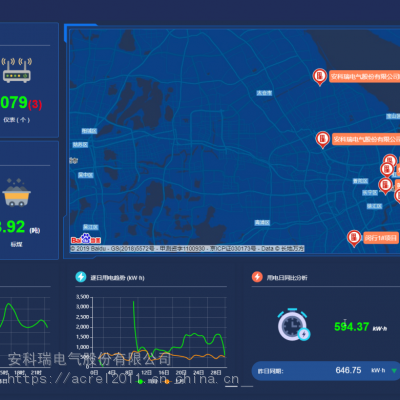Select the second carousel page indicator

[247, 386]
